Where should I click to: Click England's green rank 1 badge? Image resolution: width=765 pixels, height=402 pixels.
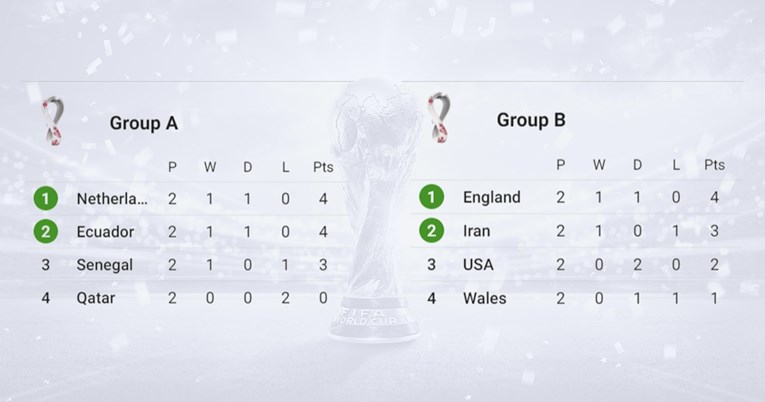click(432, 197)
